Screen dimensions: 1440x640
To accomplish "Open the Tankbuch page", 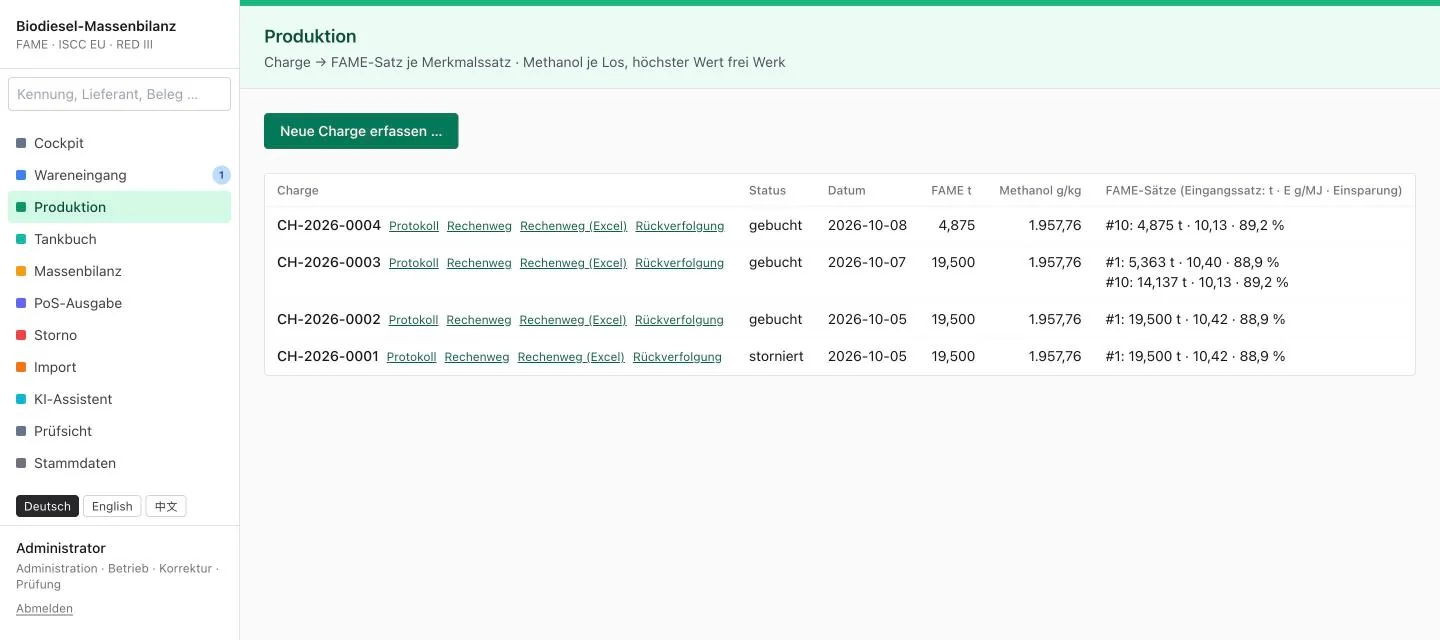I will click(x=119, y=239).
